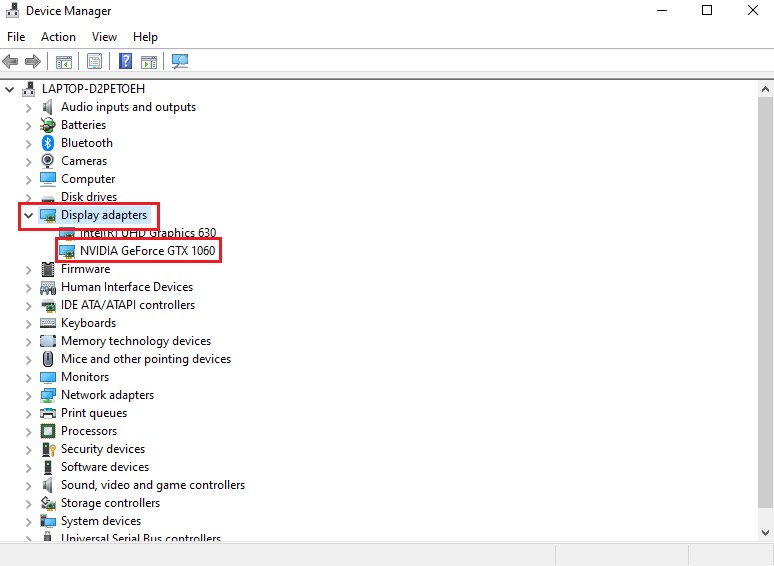Click the Computer monitor icon
This screenshot has height=566, width=774.
pyautogui.click(x=48, y=179)
